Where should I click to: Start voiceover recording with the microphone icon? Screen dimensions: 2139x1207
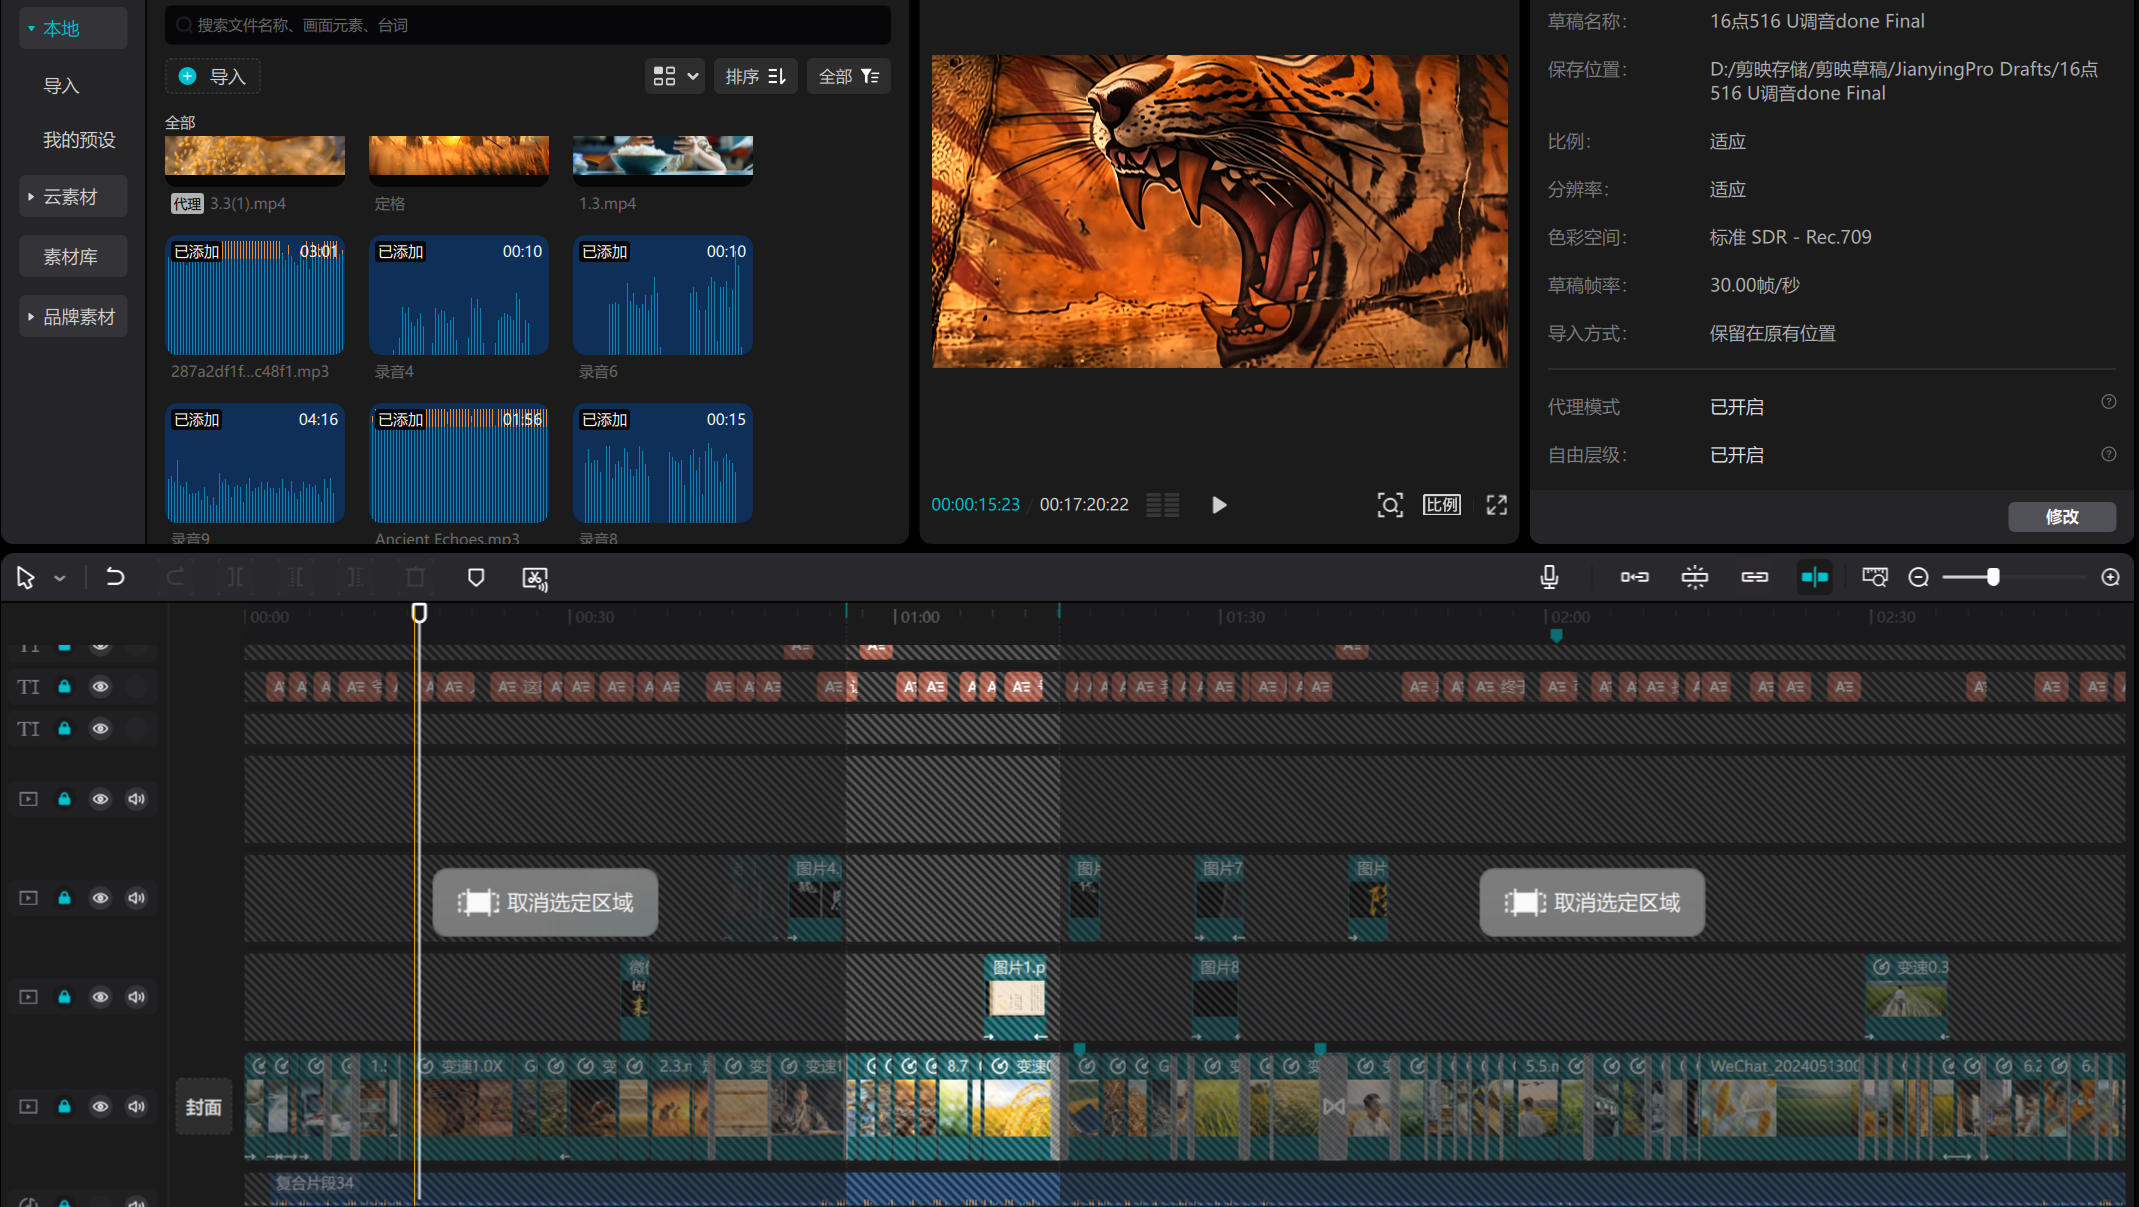[x=1549, y=577]
